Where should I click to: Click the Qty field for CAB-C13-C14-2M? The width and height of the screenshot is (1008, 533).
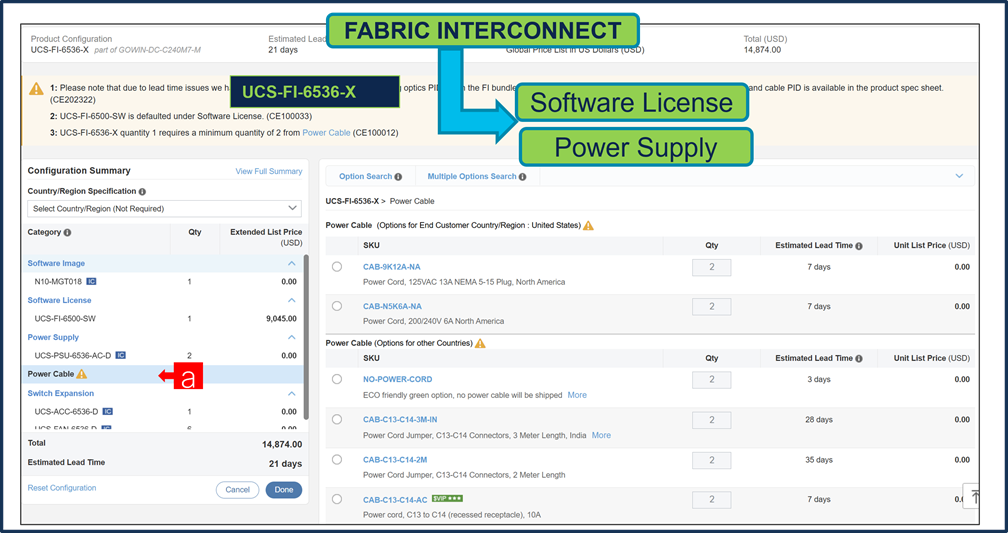pyautogui.click(x=711, y=460)
